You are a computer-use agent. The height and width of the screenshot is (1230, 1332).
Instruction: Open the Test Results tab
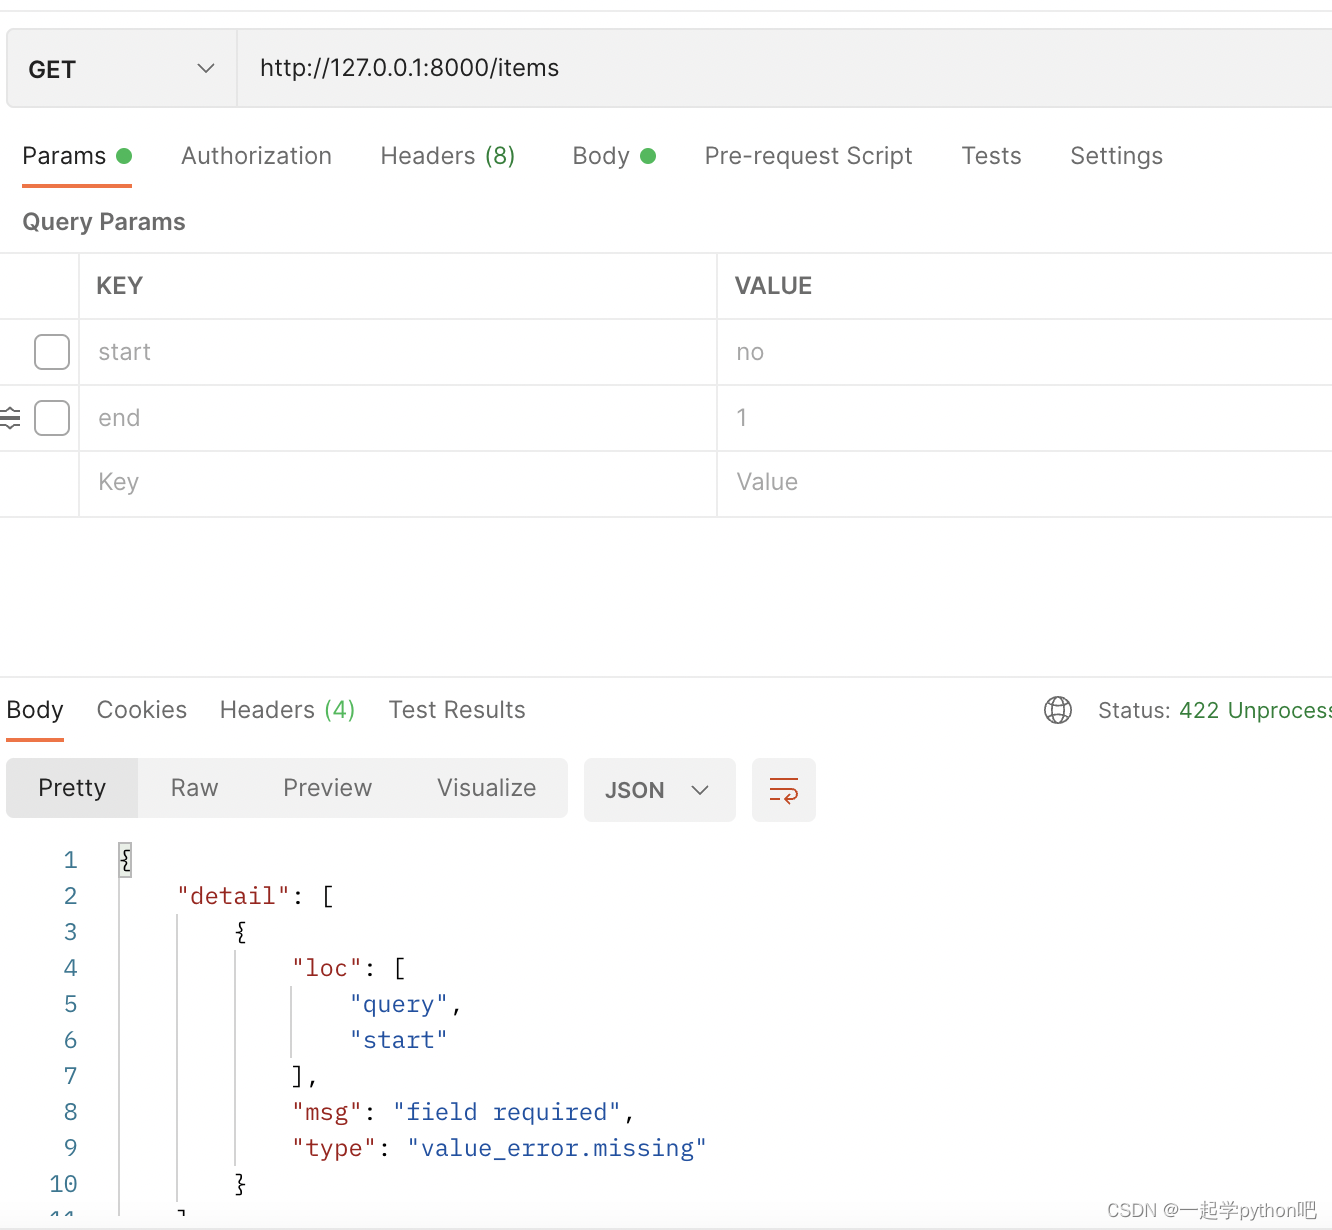(457, 710)
